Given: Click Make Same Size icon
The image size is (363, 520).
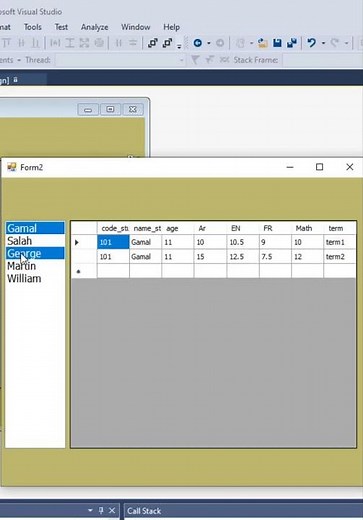Looking at the screenshot, I should [84, 43].
